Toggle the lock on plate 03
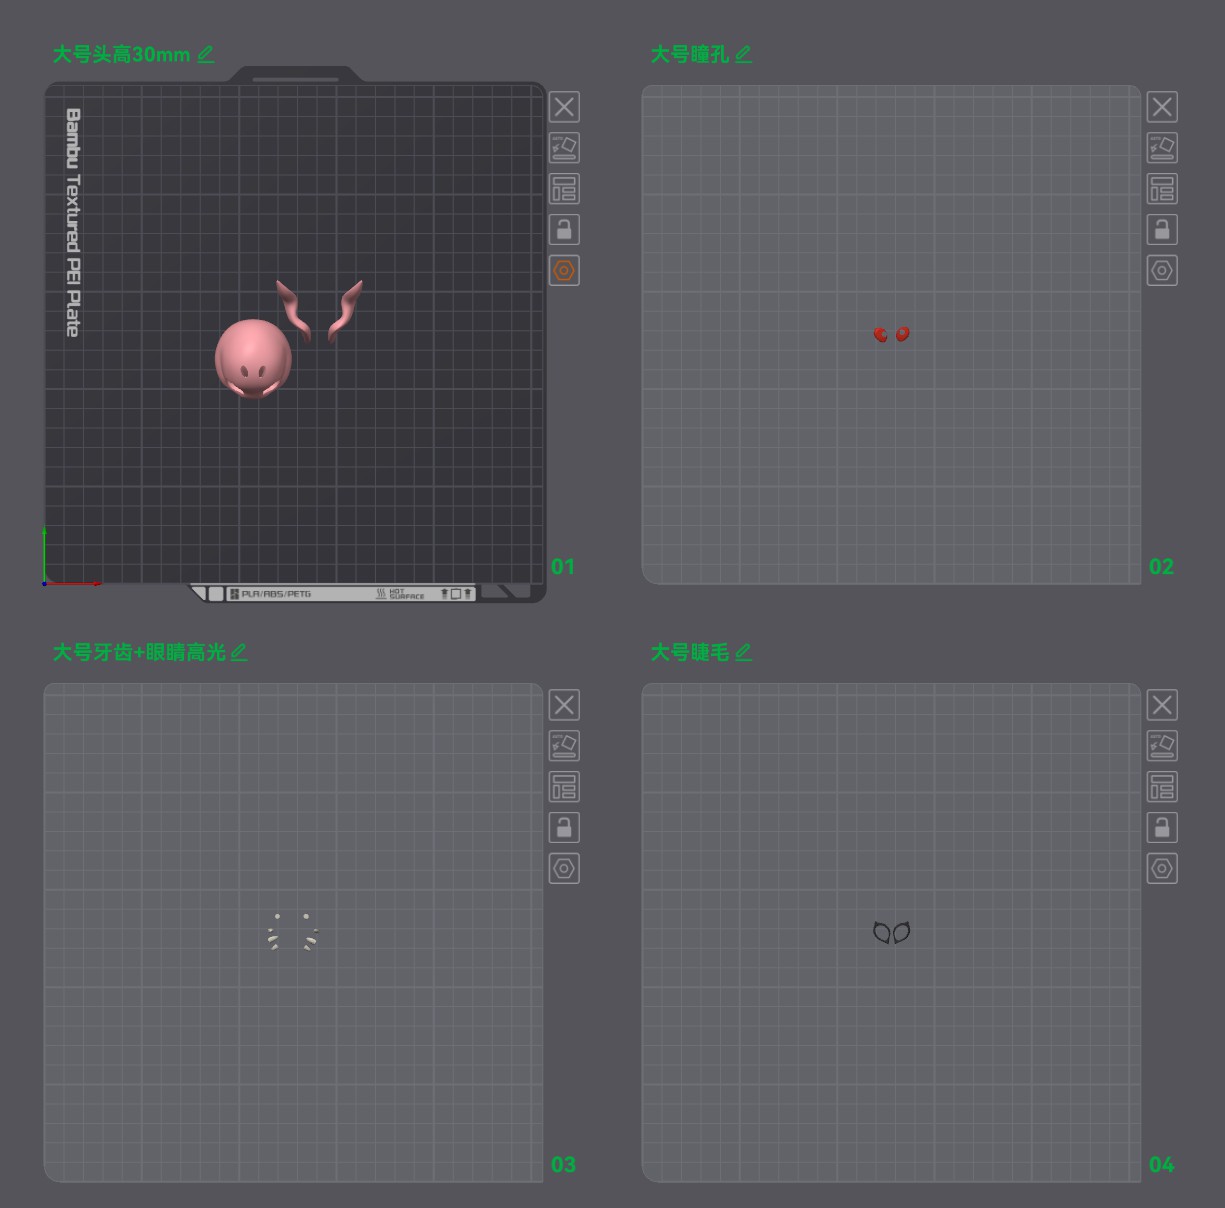 [x=564, y=828]
